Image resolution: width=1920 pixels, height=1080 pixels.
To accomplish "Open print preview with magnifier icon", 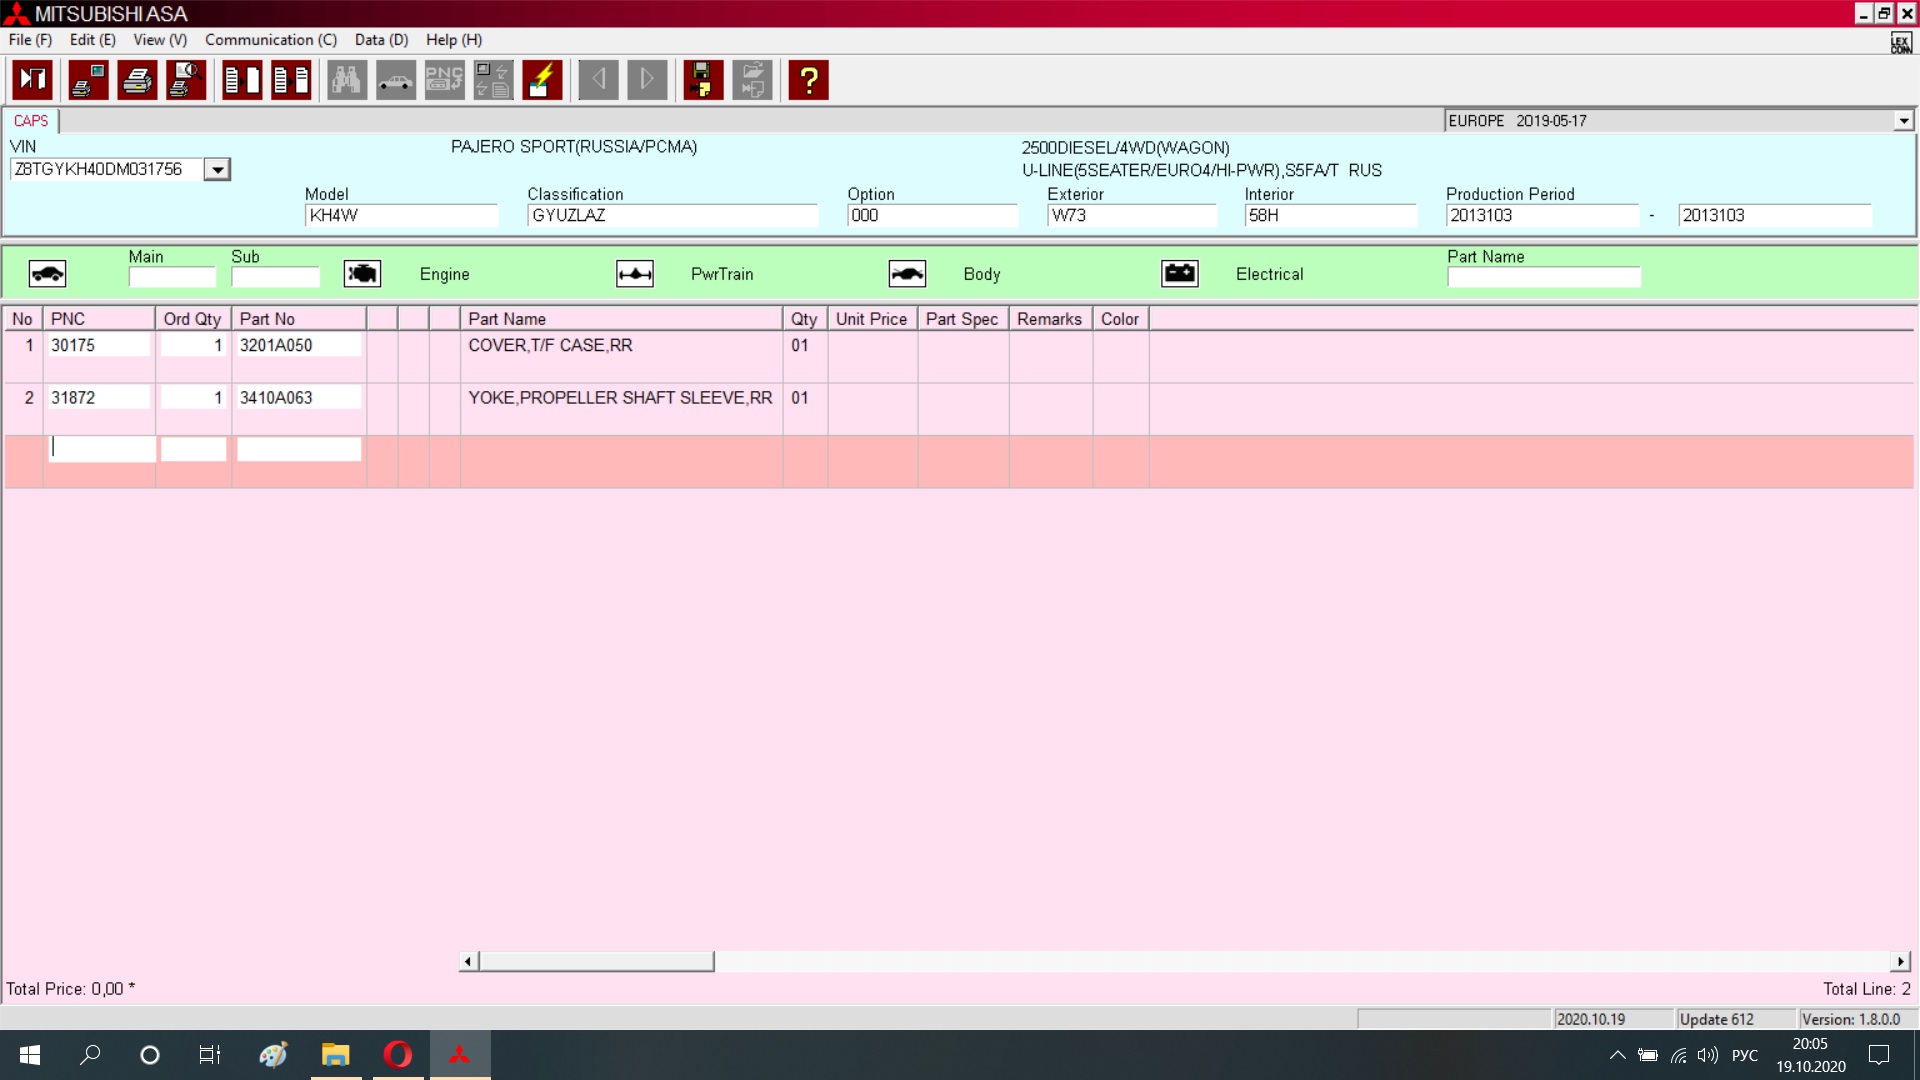I will click(x=186, y=80).
